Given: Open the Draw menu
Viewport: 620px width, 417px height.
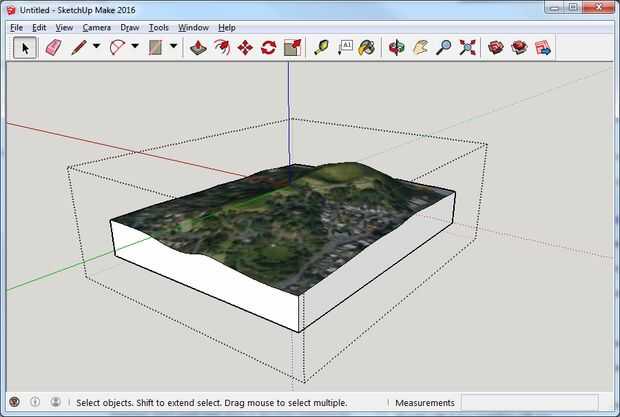Looking at the screenshot, I should coord(130,28).
